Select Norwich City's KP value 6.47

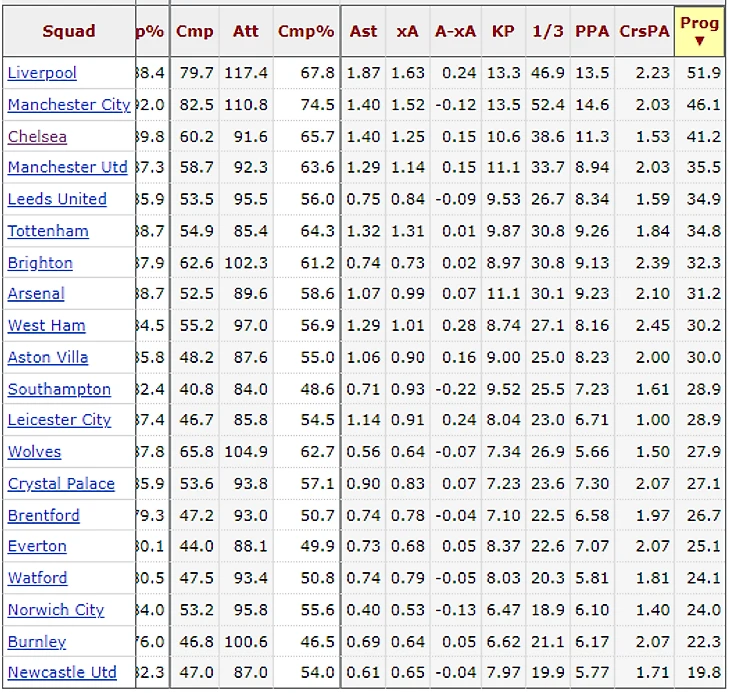tap(503, 610)
